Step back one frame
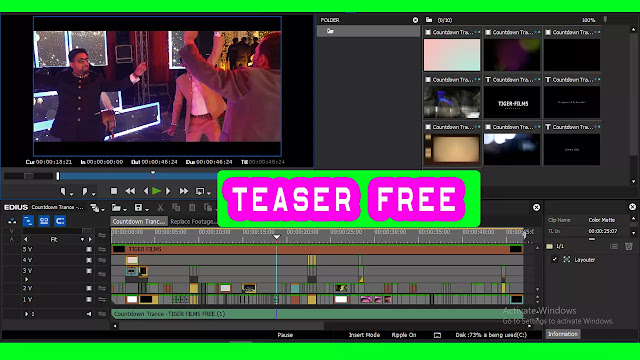The height and width of the screenshot is (360, 640). pos(146,191)
